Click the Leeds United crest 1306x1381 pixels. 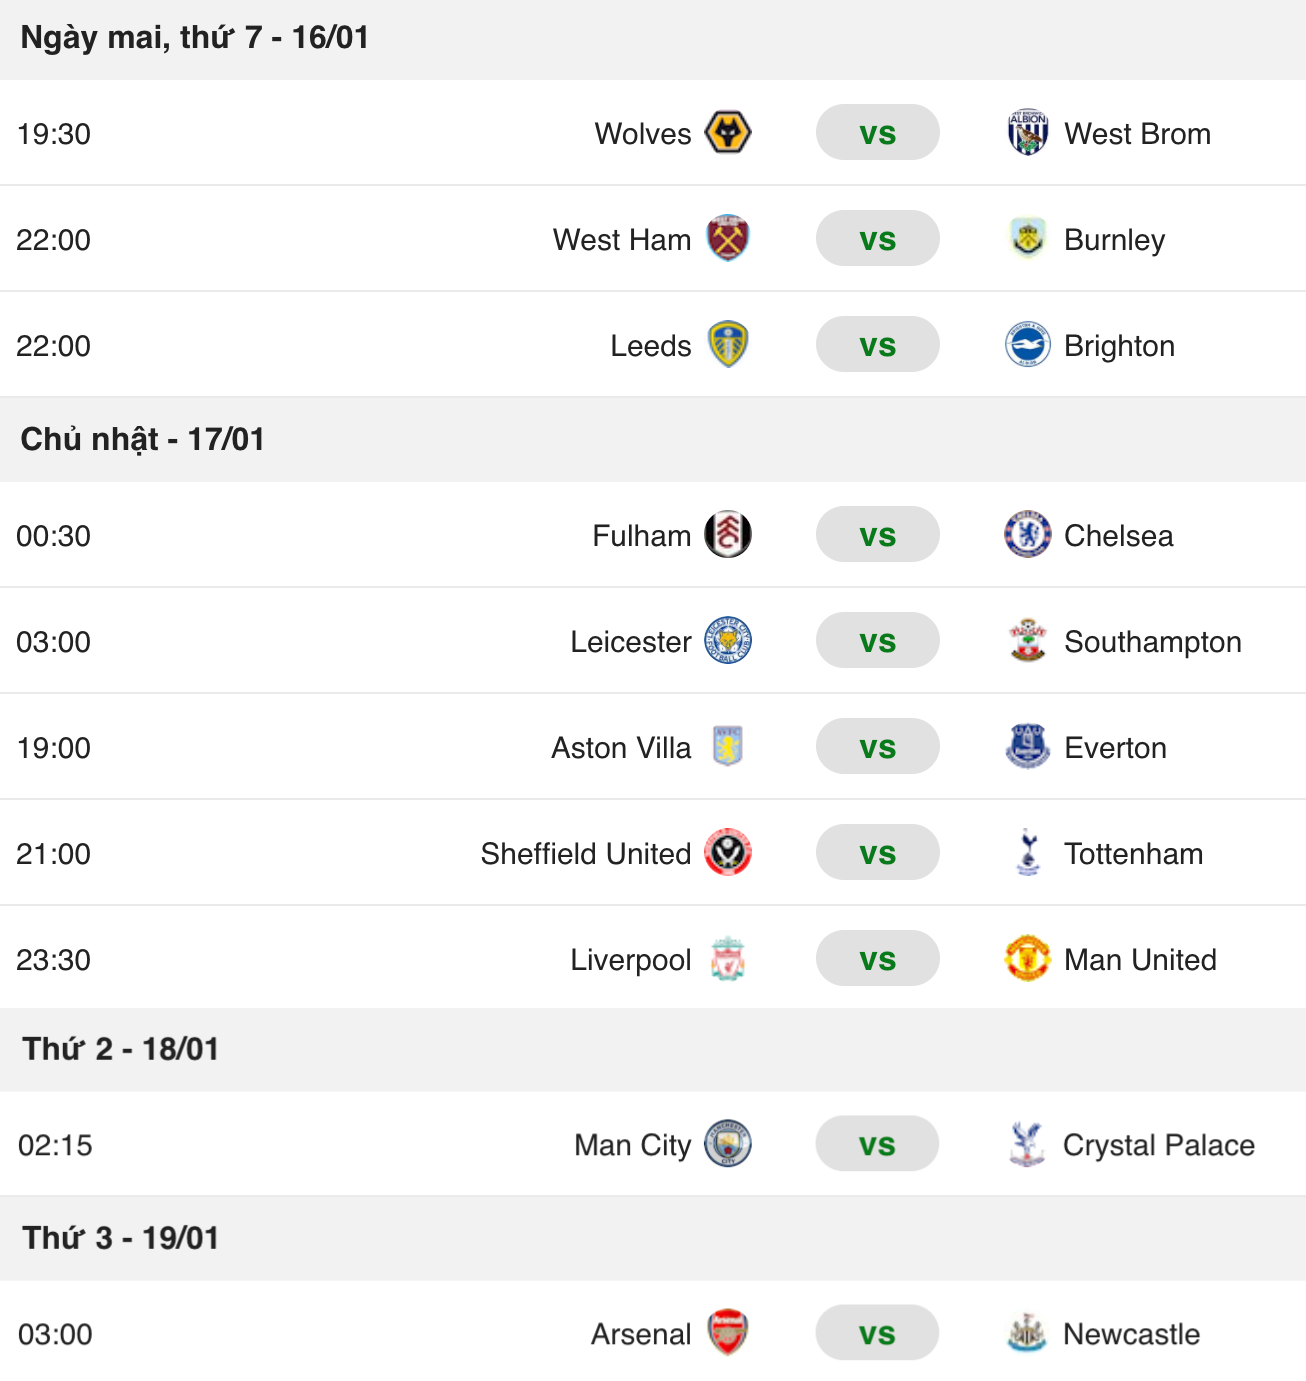729,344
